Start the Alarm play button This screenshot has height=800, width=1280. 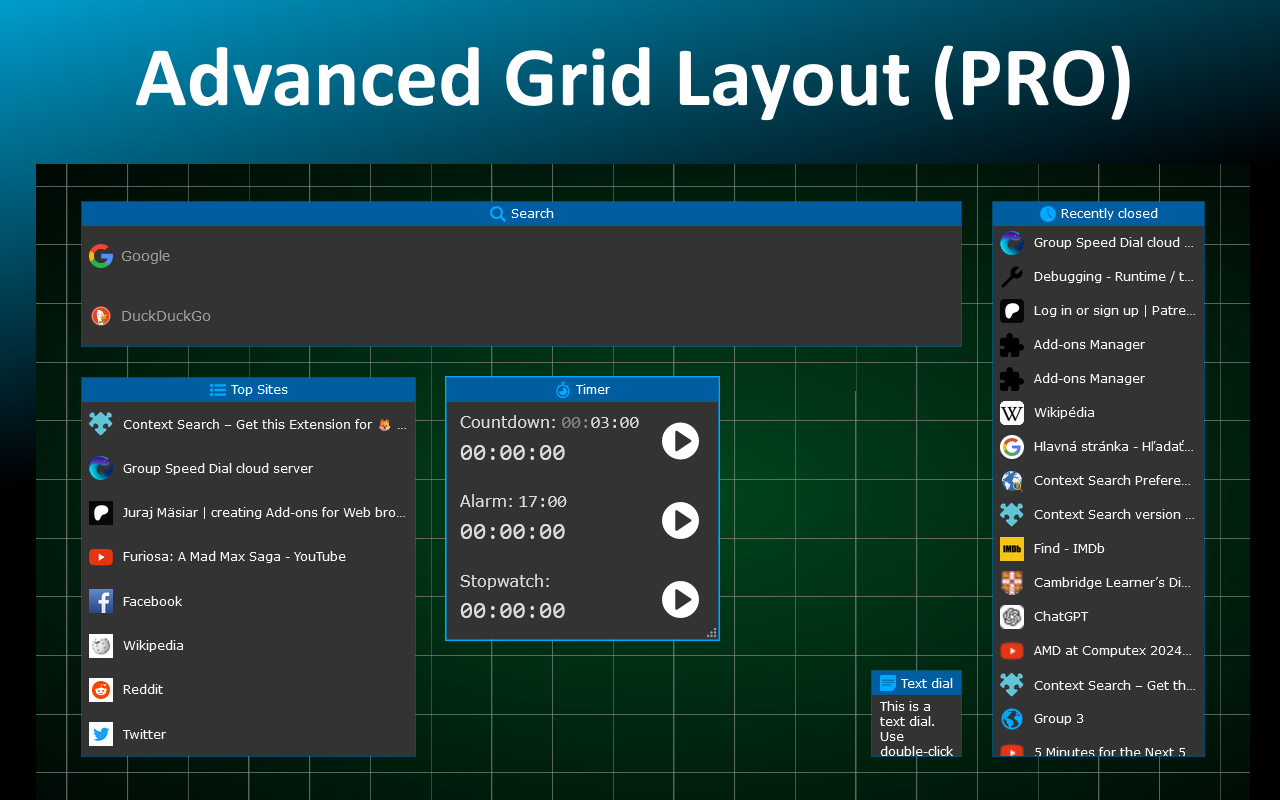(680, 520)
